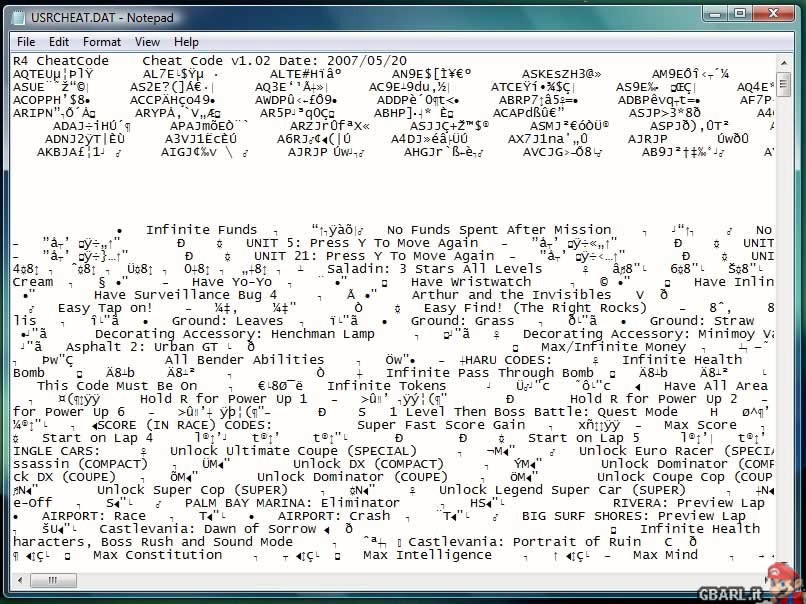Click "All Bender Abilities" text
The height and width of the screenshot is (604, 806).
click(x=245, y=360)
